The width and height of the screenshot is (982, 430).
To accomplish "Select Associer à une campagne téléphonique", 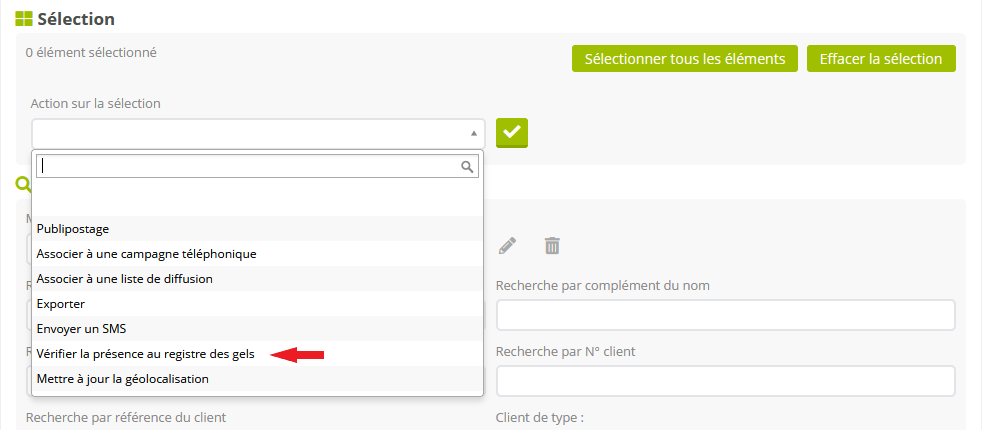I will (x=147, y=254).
